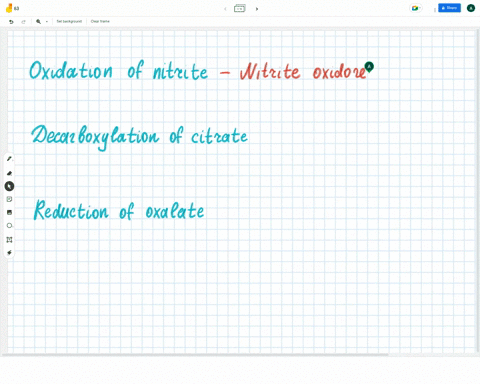
Task: Select the Pen tool in the side toolbar
Action: tap(9, 159)
